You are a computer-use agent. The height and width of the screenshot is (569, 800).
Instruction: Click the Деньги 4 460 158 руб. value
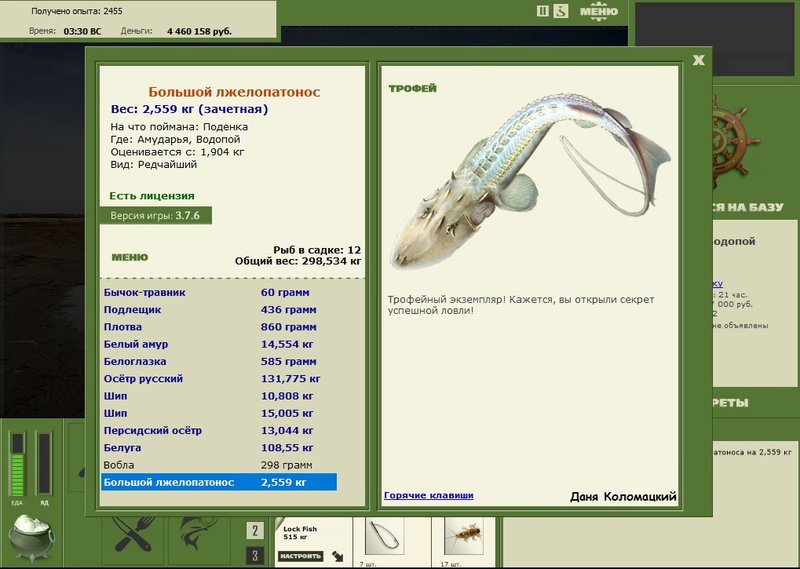tap(199, 31)
